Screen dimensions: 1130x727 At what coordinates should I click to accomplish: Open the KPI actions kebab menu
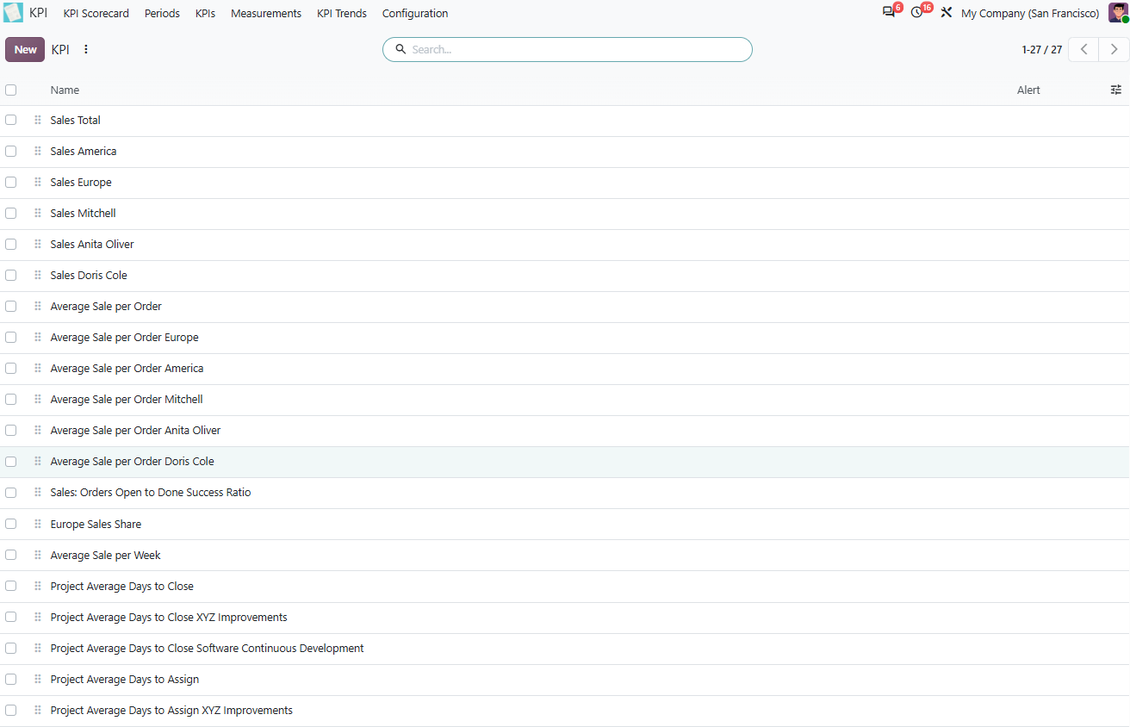click(x=86, y=50)
